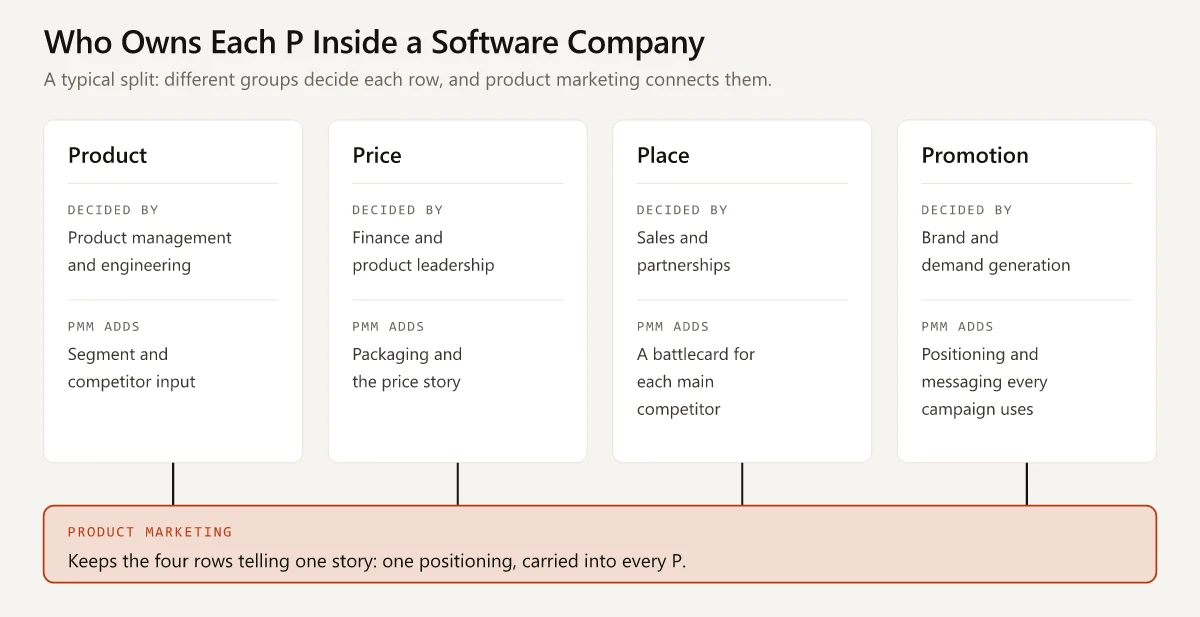Select the "Place" card heading
Image resolution: width=1200 pixels, height=617 pixels.
tap(663, 155)
